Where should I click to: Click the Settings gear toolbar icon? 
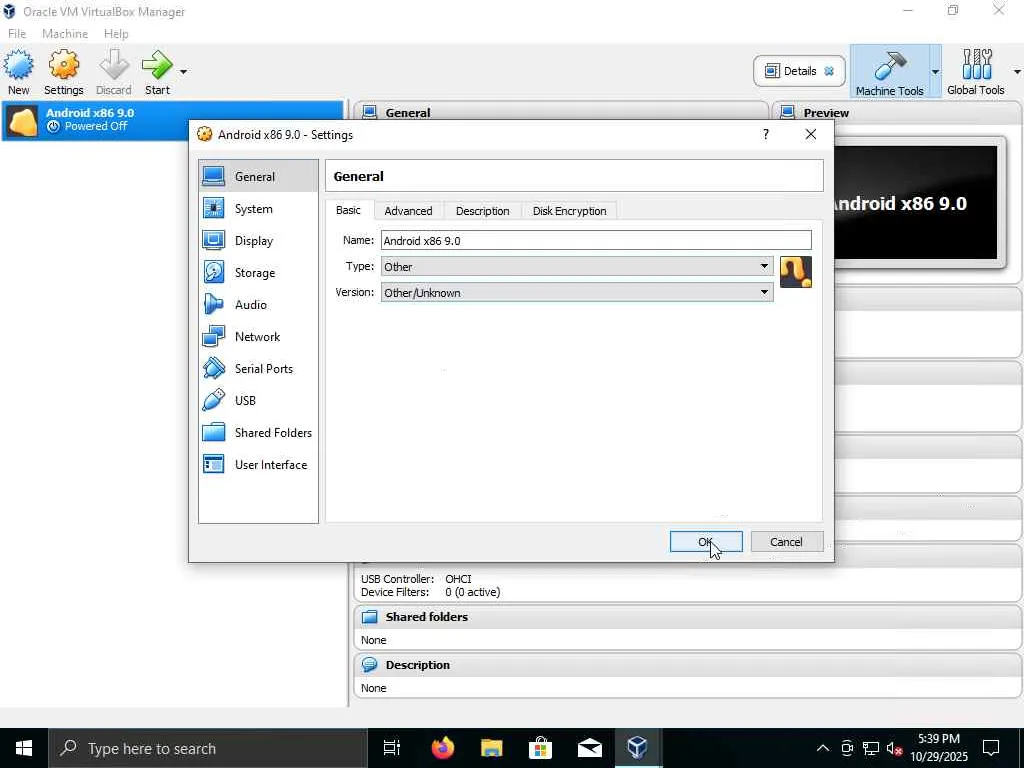[63, 65]
